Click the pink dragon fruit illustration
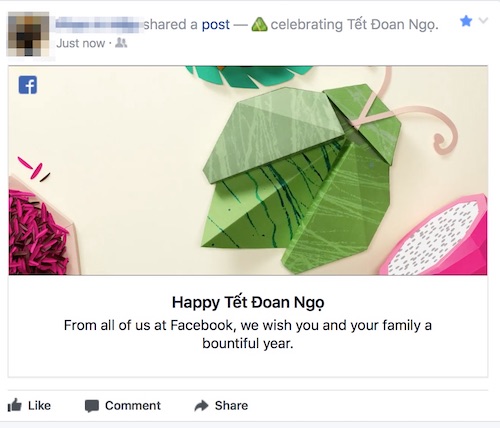 point(436,236)
